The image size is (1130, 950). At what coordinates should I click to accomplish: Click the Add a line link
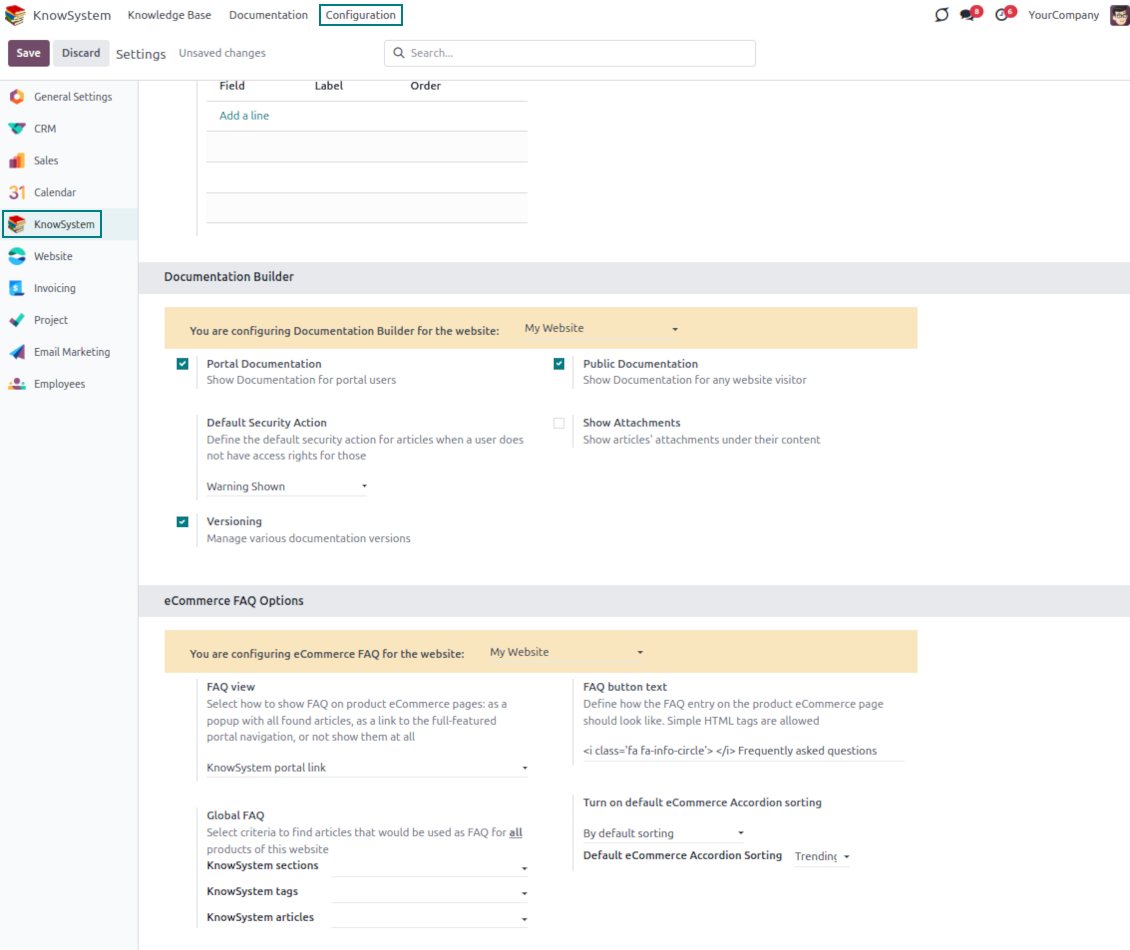244,116
